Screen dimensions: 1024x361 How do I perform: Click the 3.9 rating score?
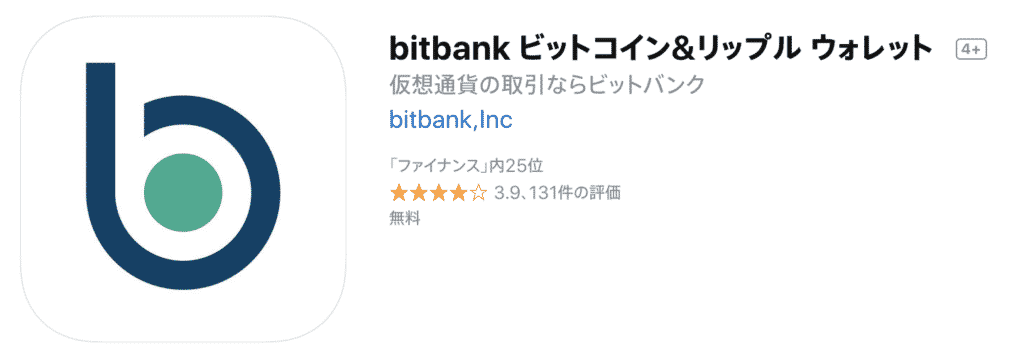[507, 193]
